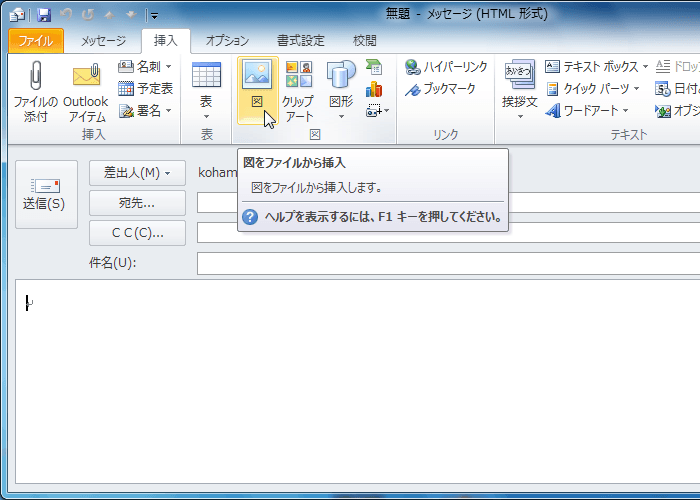Viewport: 700px width, 500px height.
Task: Open the screenshot capture dropdown
Action: 377,110
